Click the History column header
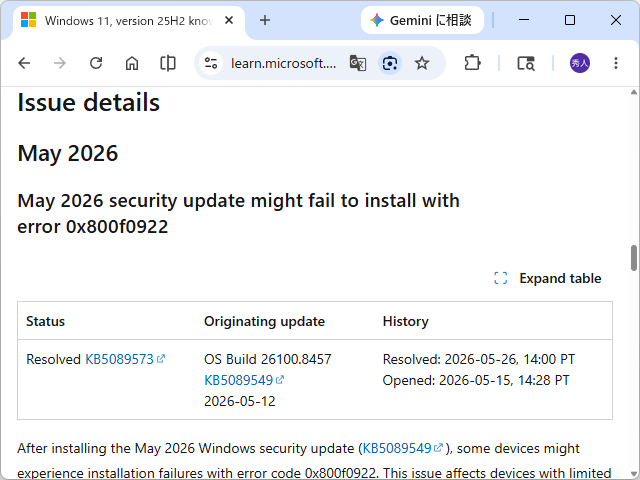 [x=406, y=321]
